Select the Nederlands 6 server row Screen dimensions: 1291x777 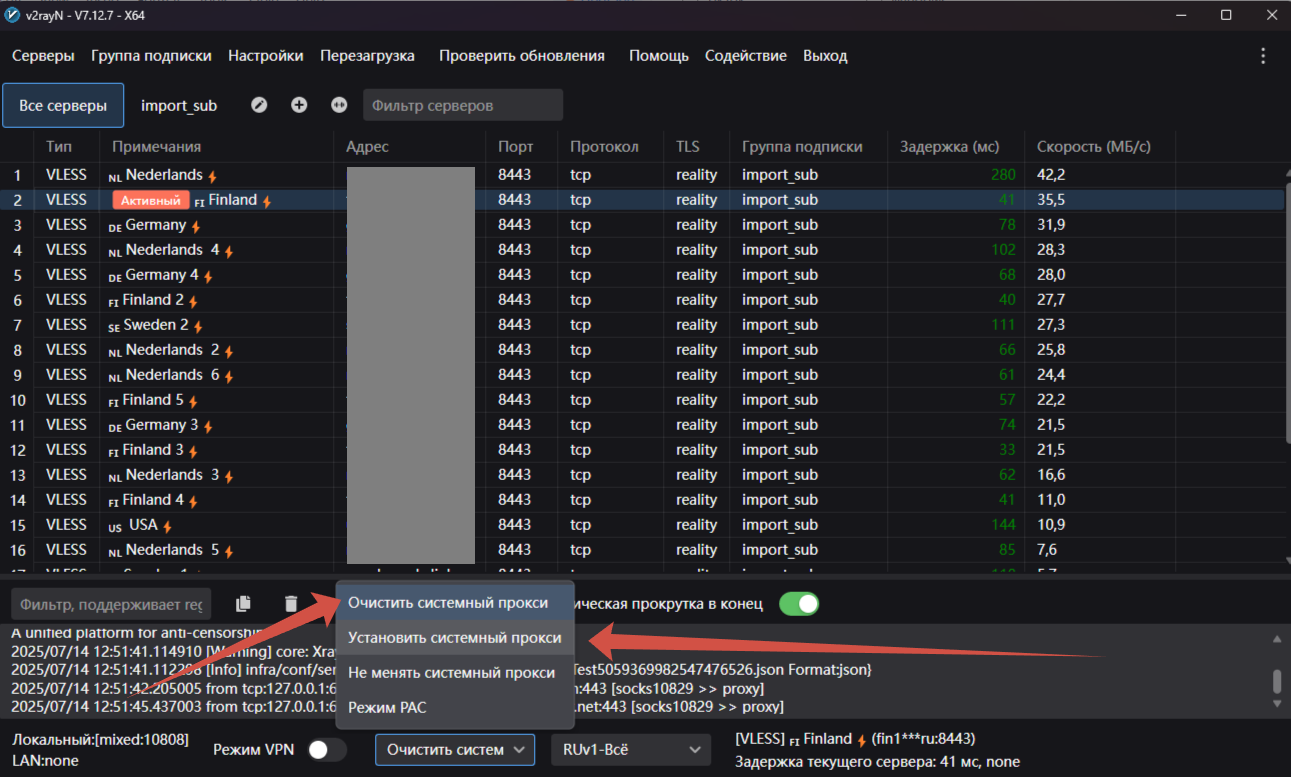click(642, 375)
